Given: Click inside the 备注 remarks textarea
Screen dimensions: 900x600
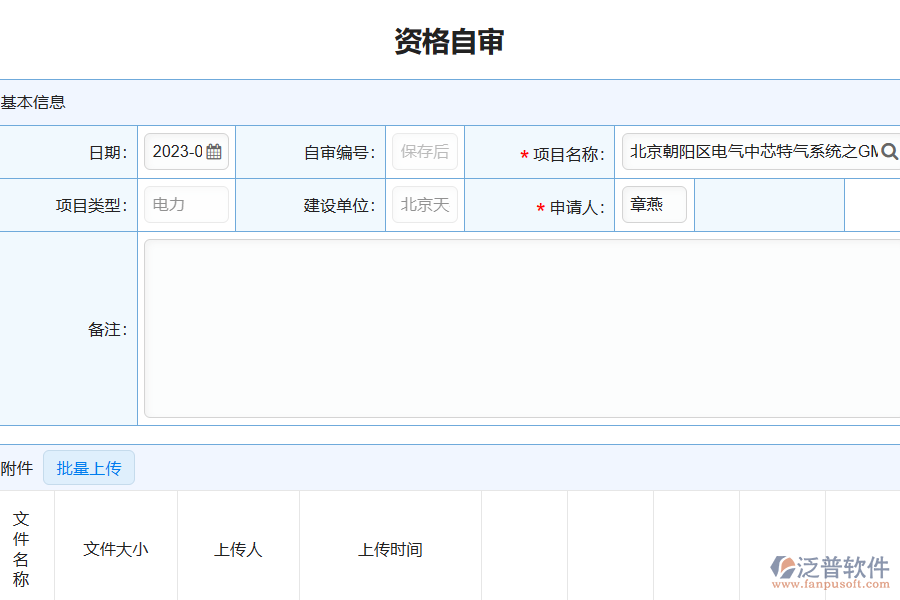Looking at the screenshot, I should pyautogui.click(x=520, y=325).
